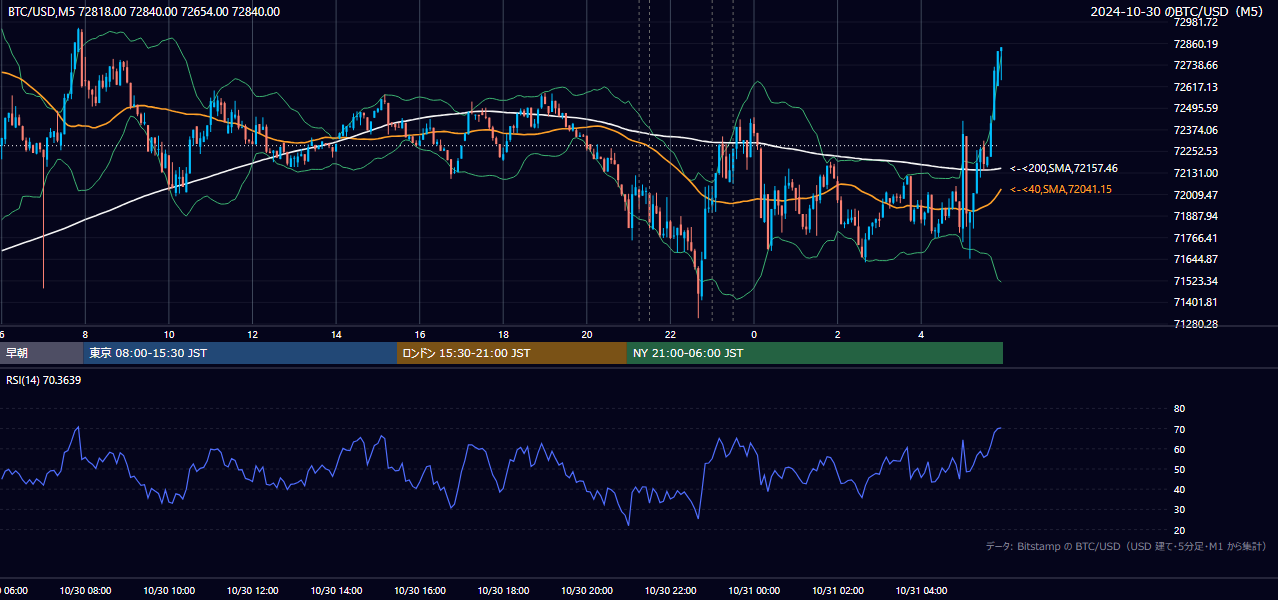The height and width of the screenshot is (600, 1278).
Task: Click price axis value 71887.94
Action: click(x=1196, y=216)
